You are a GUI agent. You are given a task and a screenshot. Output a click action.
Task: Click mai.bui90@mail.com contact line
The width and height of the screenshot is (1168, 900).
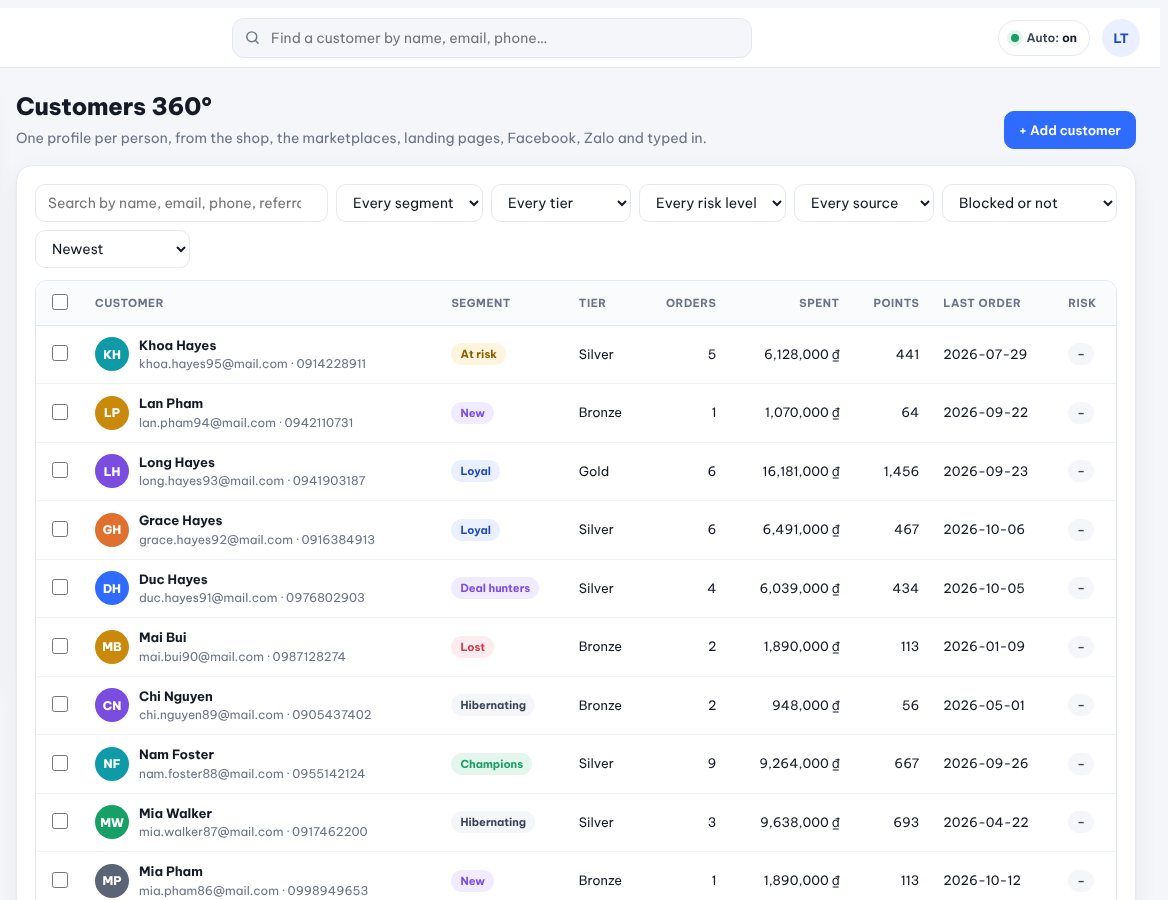[x=242, y=657]
